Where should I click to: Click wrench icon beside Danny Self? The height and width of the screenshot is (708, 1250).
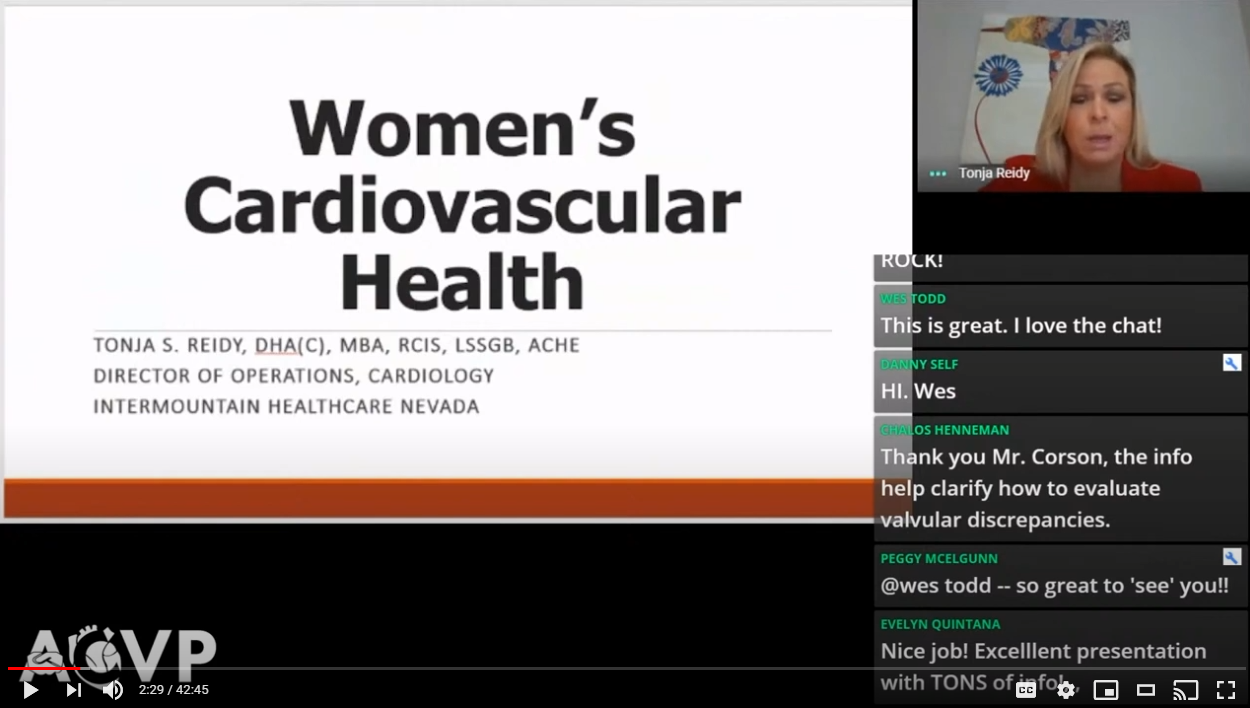(1232, 363)
